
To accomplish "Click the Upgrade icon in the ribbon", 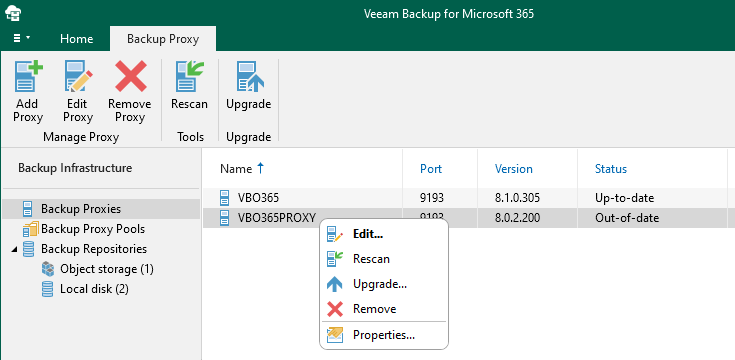I will (x=249, y=76).
